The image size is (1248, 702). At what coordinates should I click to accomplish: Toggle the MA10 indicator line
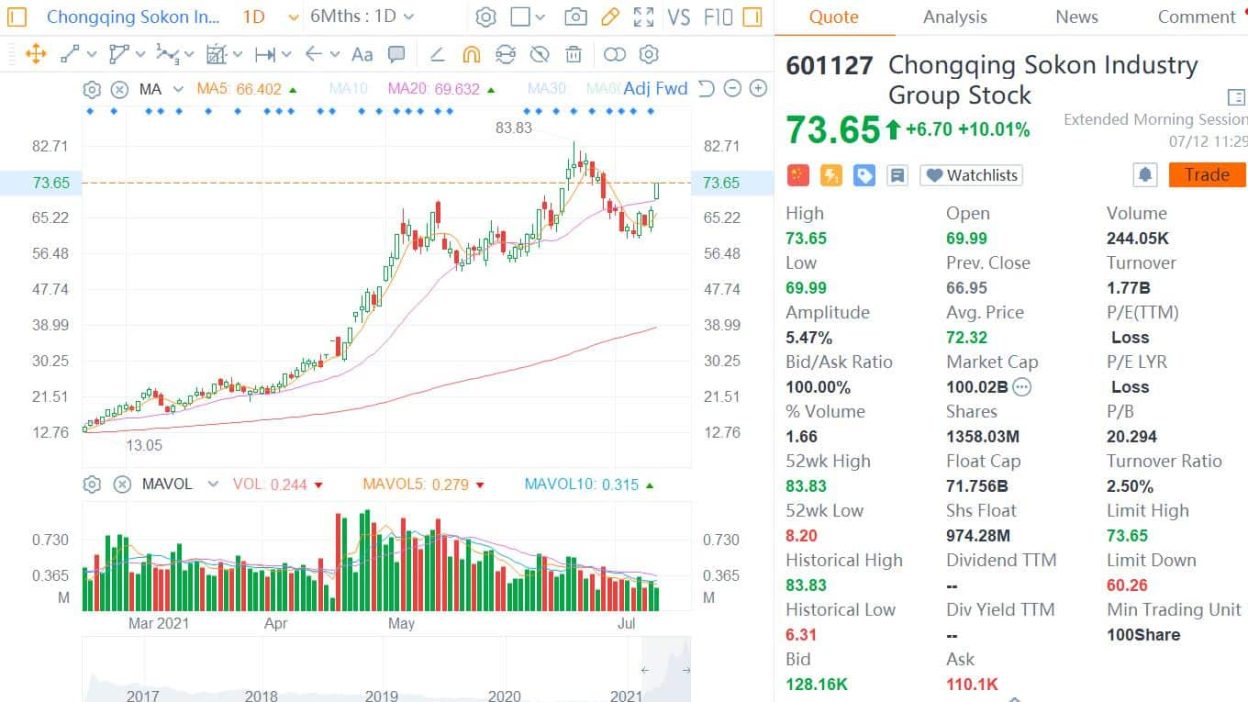(x=348, y=89)
